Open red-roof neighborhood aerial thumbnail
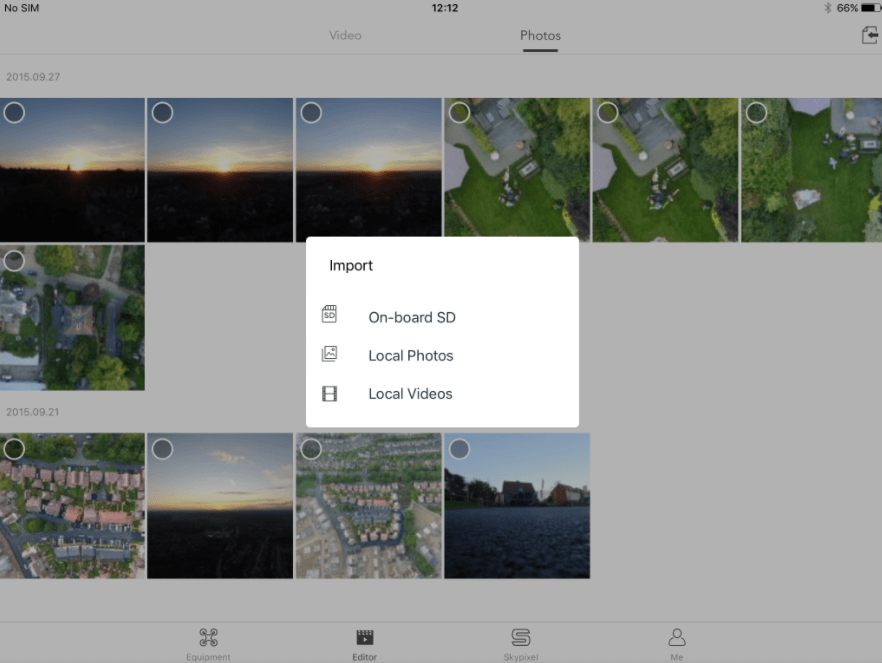882x663 pixels. pos(72,506)
